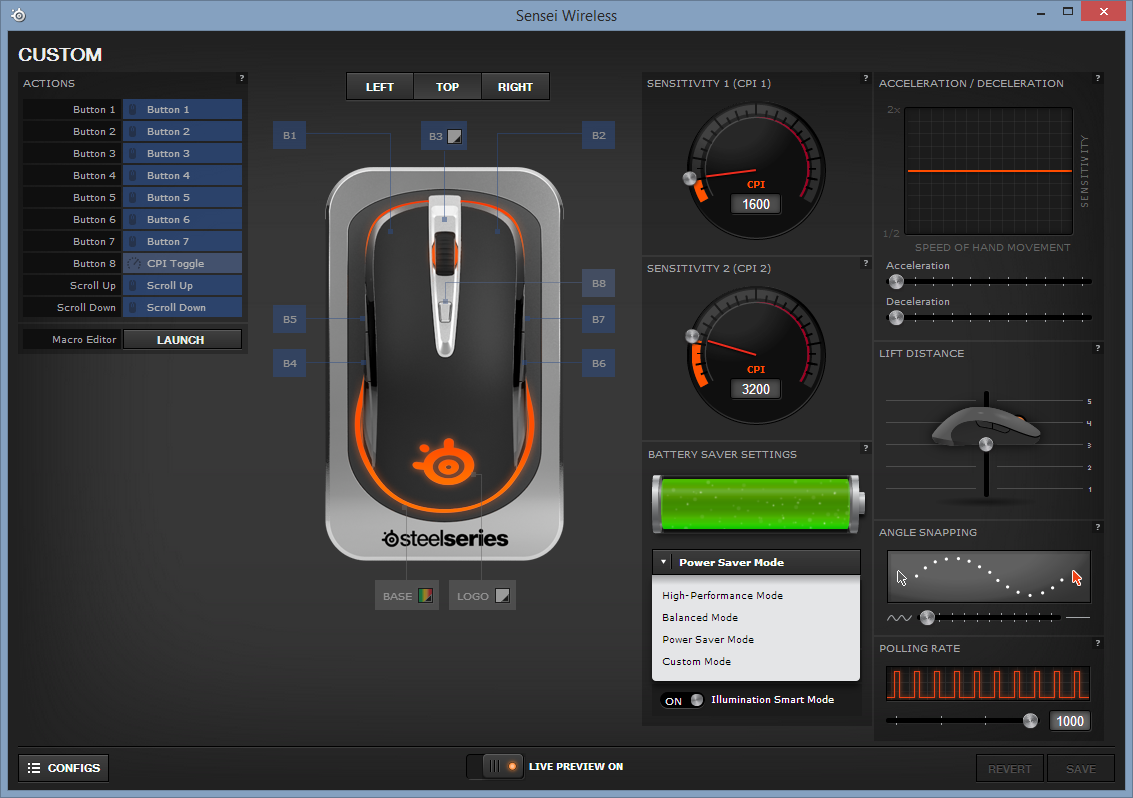This screenshot has width=1133, height=798.
Task: Click the CPI value field showing 1600
Action: click(x=756, y=205)
